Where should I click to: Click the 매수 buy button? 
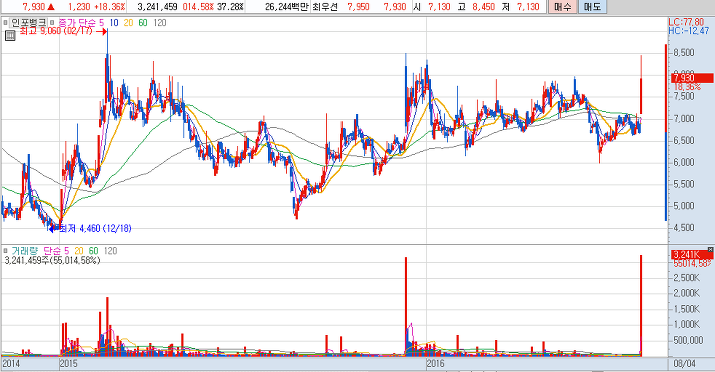[x=562, y=7]
